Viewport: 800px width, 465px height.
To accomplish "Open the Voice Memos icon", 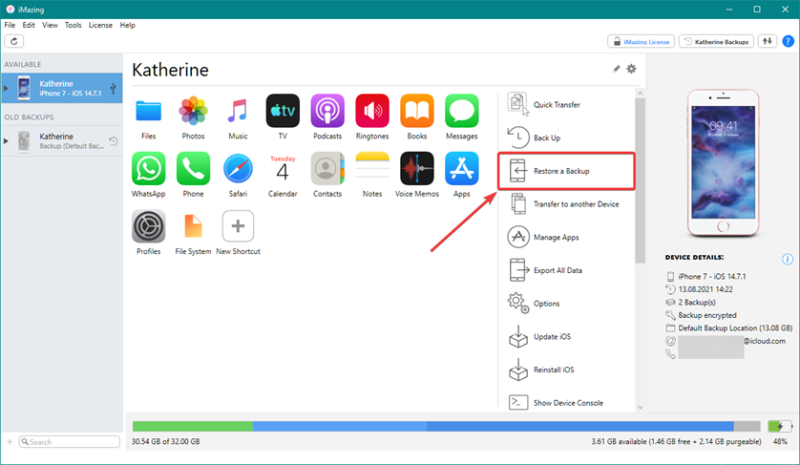I will tap(416, 168).
